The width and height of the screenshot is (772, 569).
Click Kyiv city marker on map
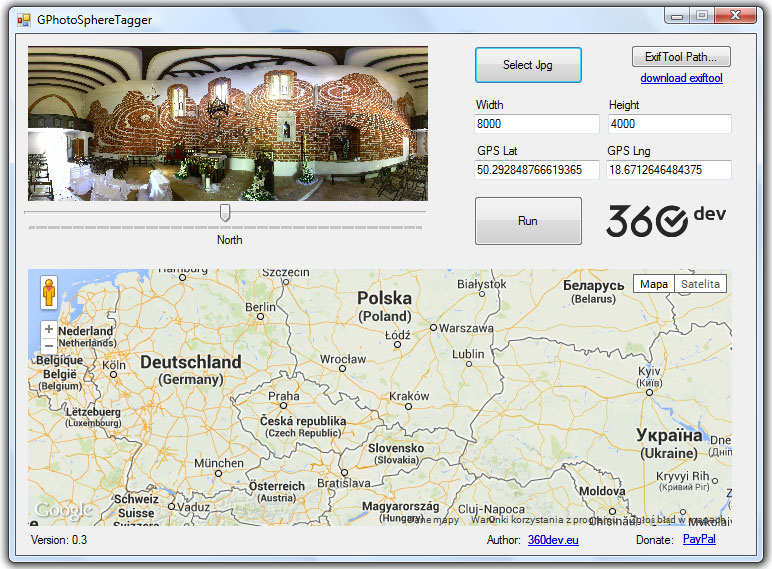tap(649, 392)
